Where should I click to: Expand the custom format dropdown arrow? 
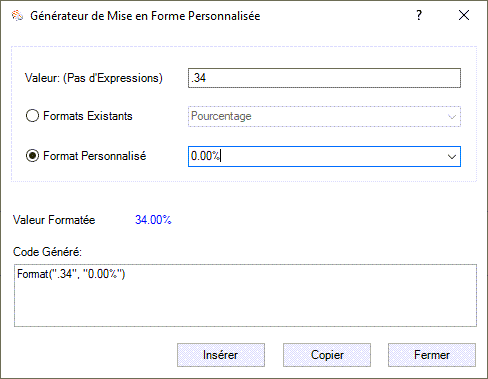pos(452,156)
